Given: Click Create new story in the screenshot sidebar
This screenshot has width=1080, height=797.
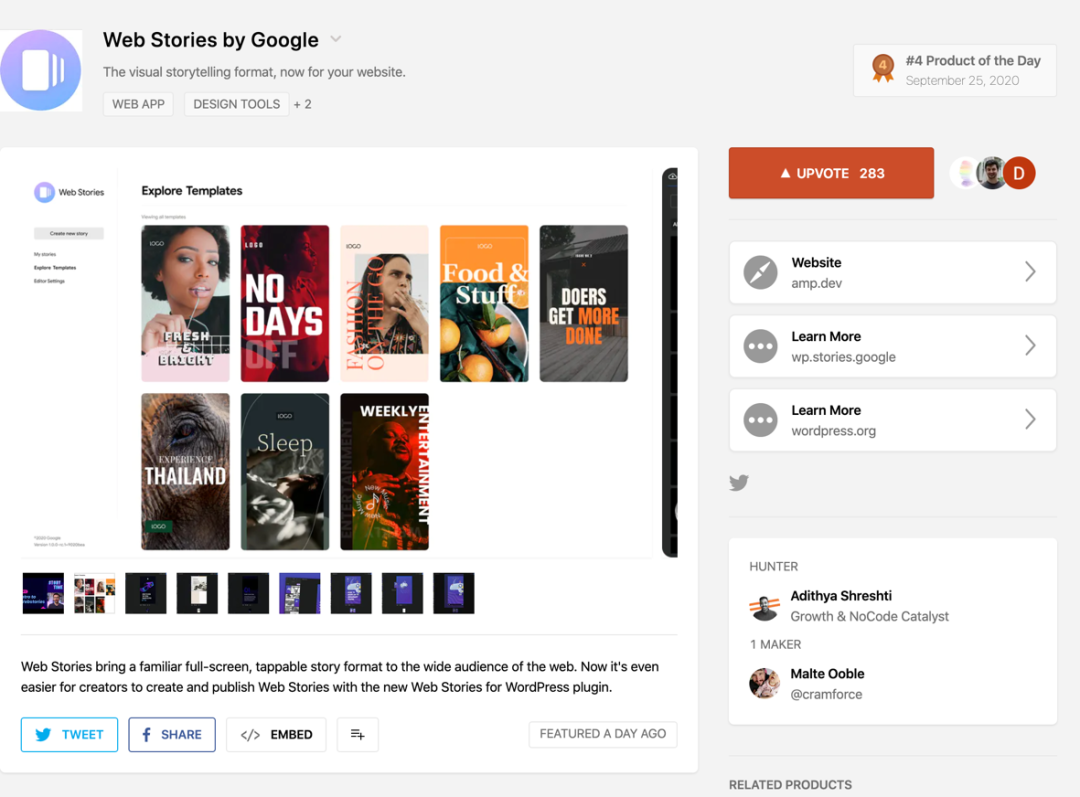Looking at the screenshot, I should 69,234.
